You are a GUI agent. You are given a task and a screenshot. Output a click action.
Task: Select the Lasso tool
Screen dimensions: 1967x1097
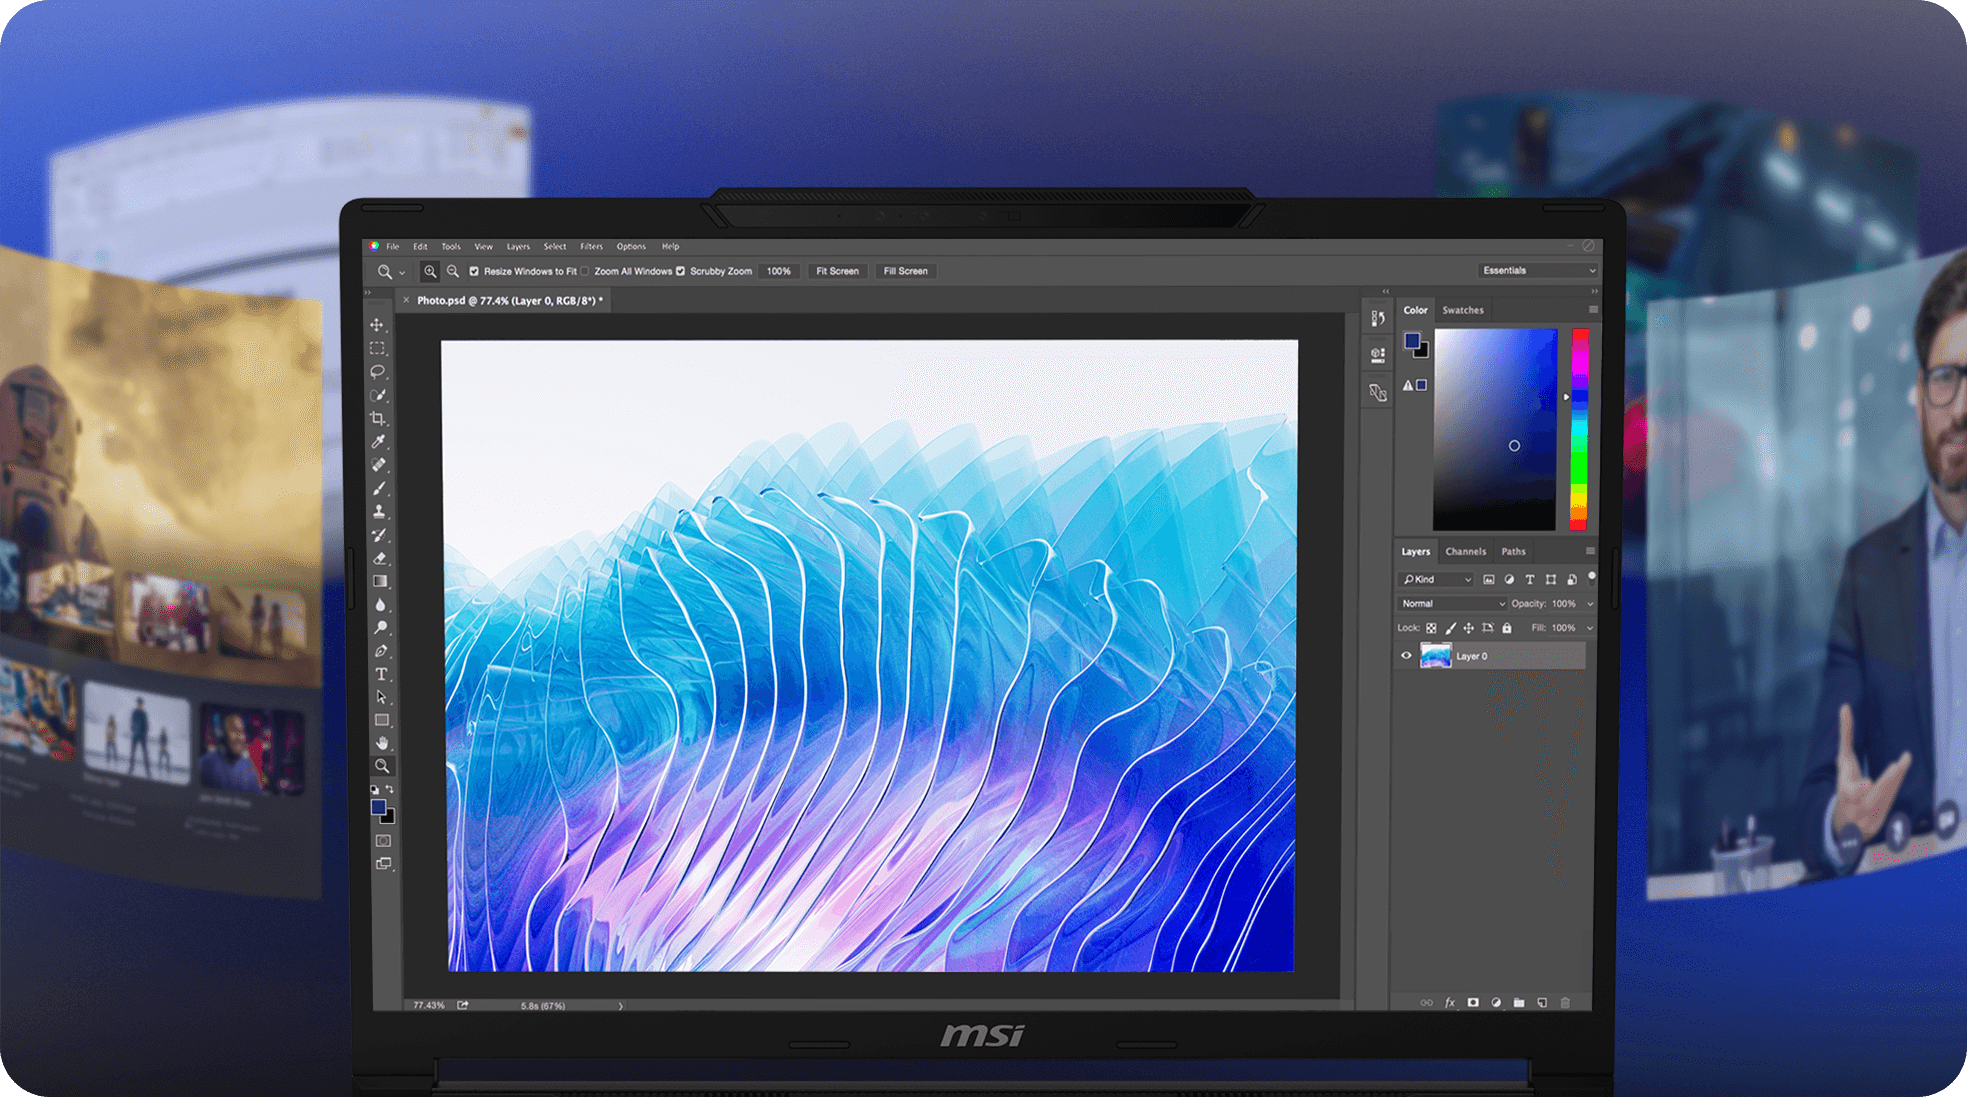pos(377,372)
